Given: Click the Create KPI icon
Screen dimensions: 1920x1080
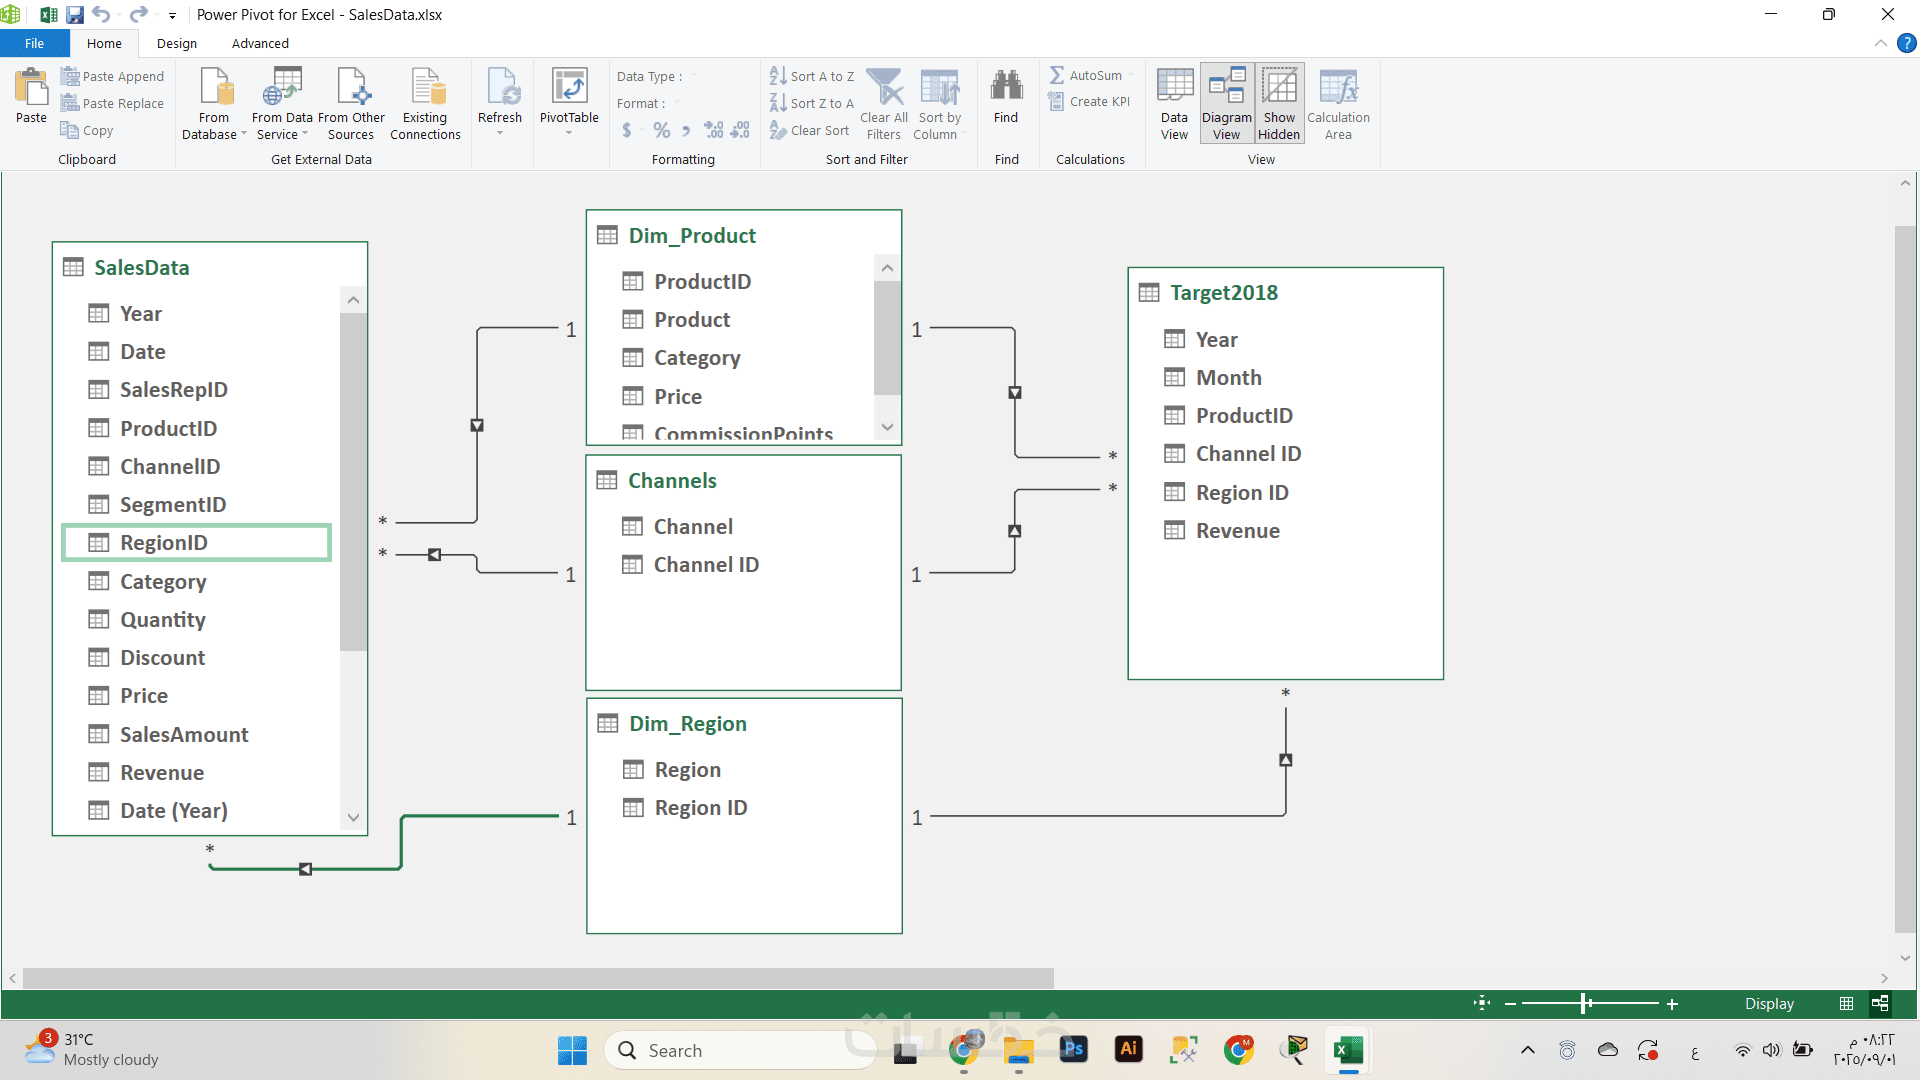Looking at the screenshot, I should (x=1057, y=102).
